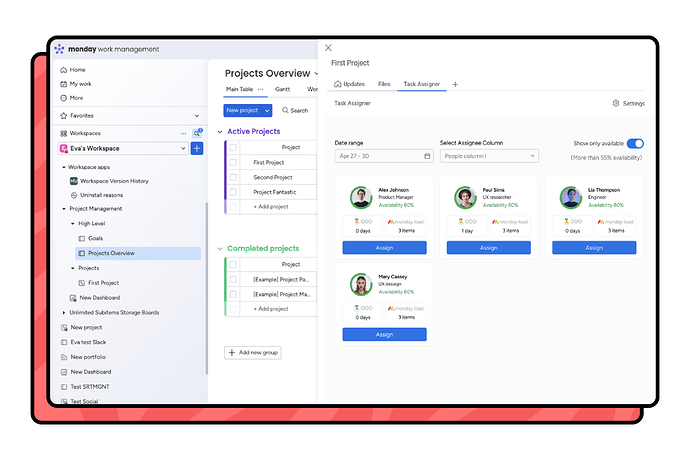Click the monday logo icon
The image size is (690, 460).
coord(59,49)
